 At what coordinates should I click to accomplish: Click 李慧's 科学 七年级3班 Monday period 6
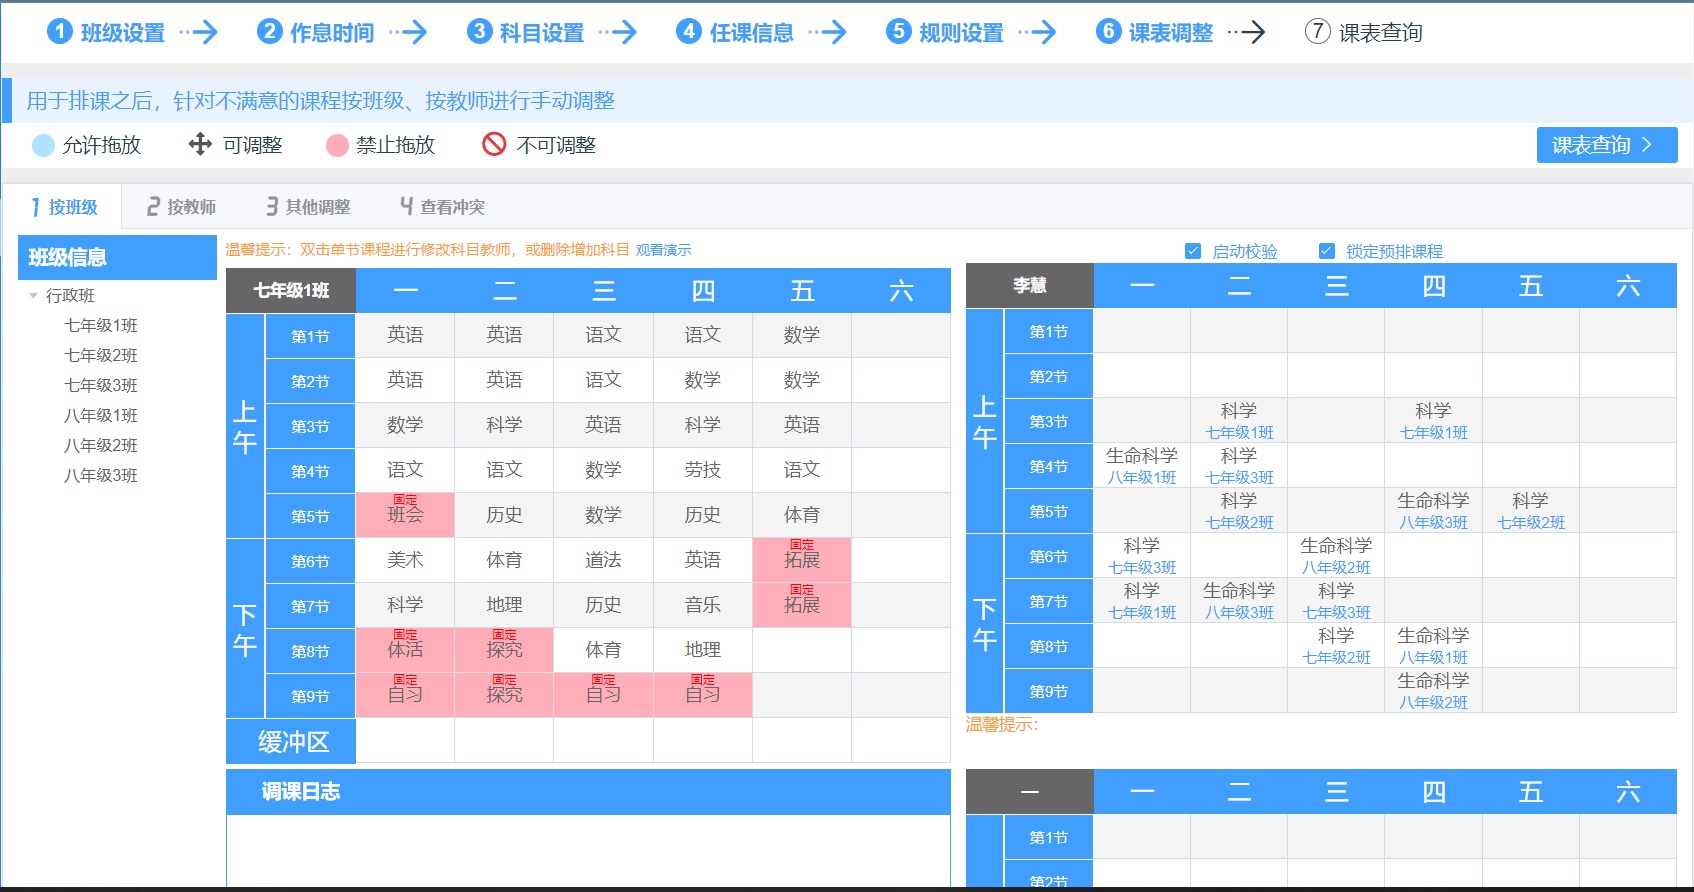point(1142,556)
